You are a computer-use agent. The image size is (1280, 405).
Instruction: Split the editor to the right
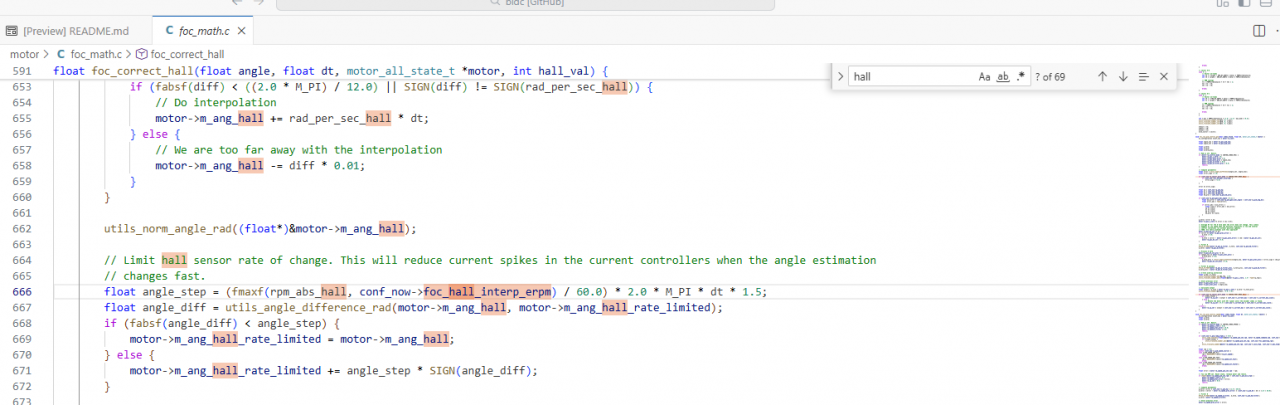tap(1258, 31)
